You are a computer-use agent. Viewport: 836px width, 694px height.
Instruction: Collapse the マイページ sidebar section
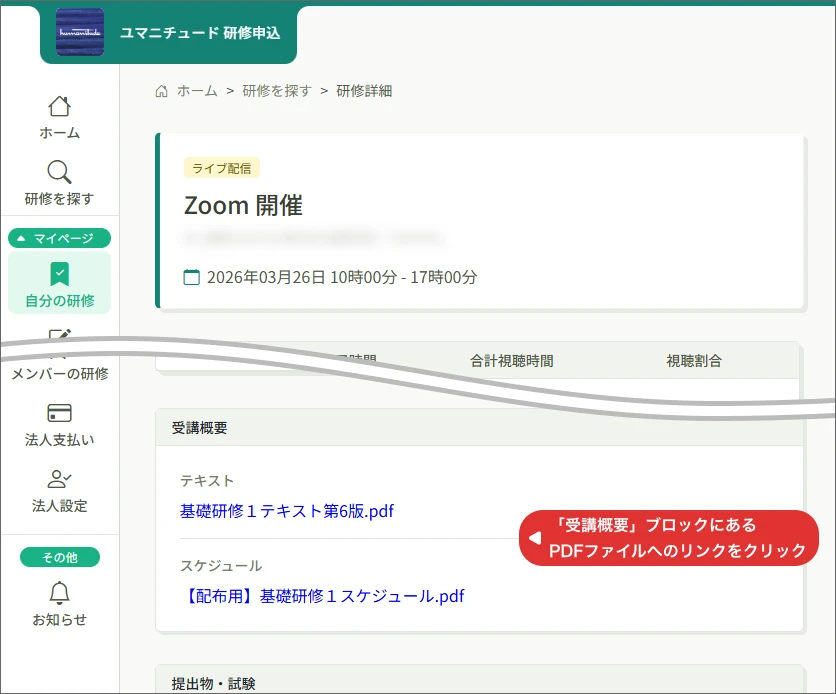click(59, 238)
